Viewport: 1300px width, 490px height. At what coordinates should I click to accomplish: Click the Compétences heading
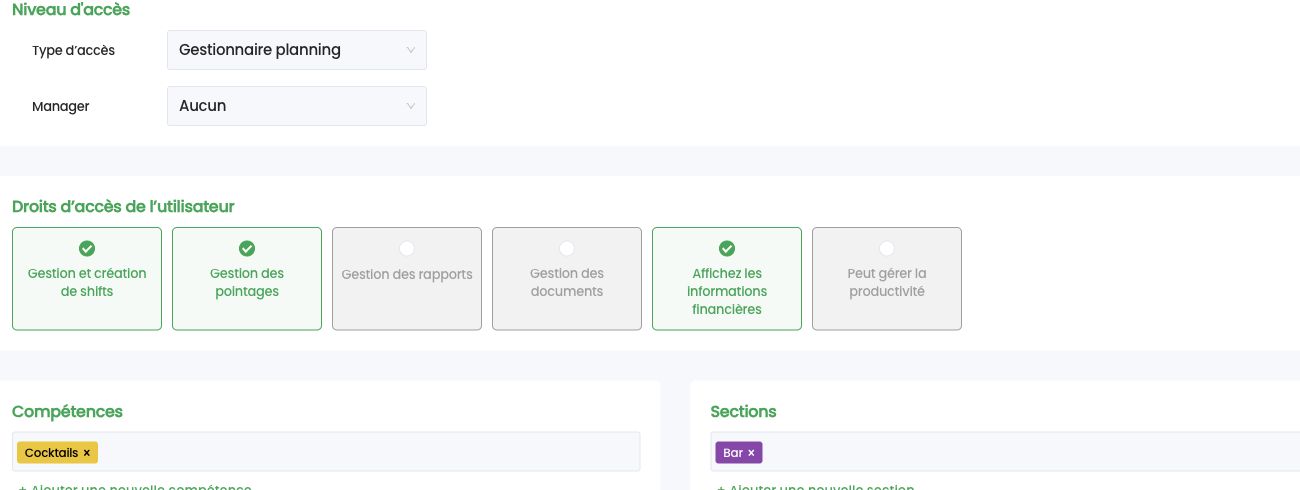click(67, 411)
